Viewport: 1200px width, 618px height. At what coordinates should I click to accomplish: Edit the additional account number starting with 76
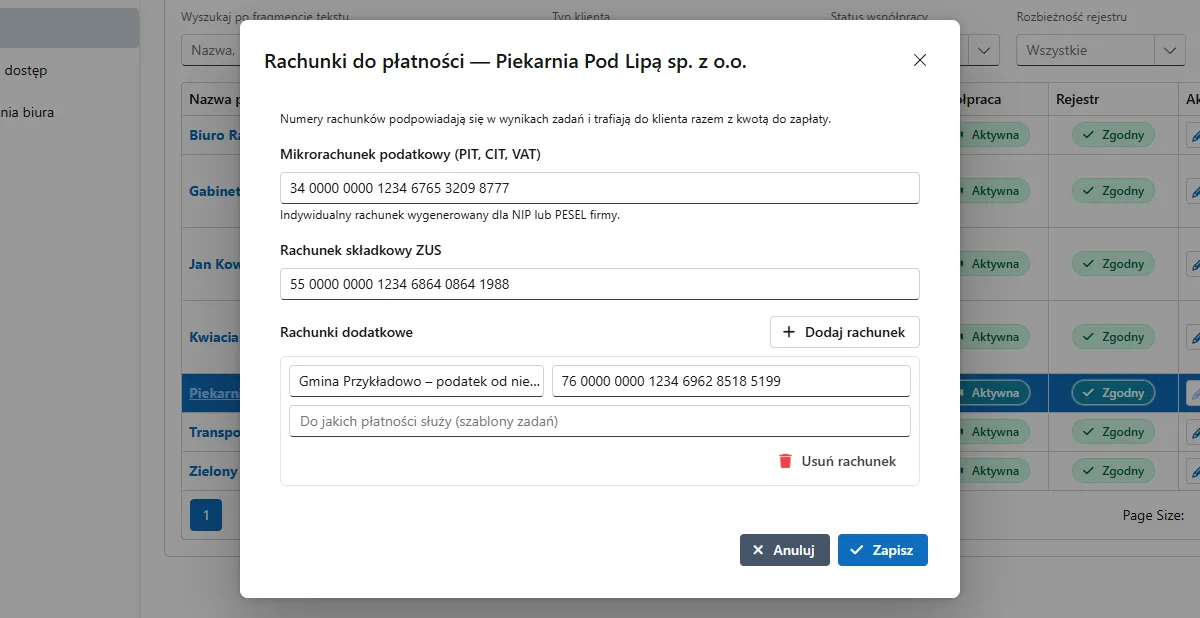click(x=731, y=381)
